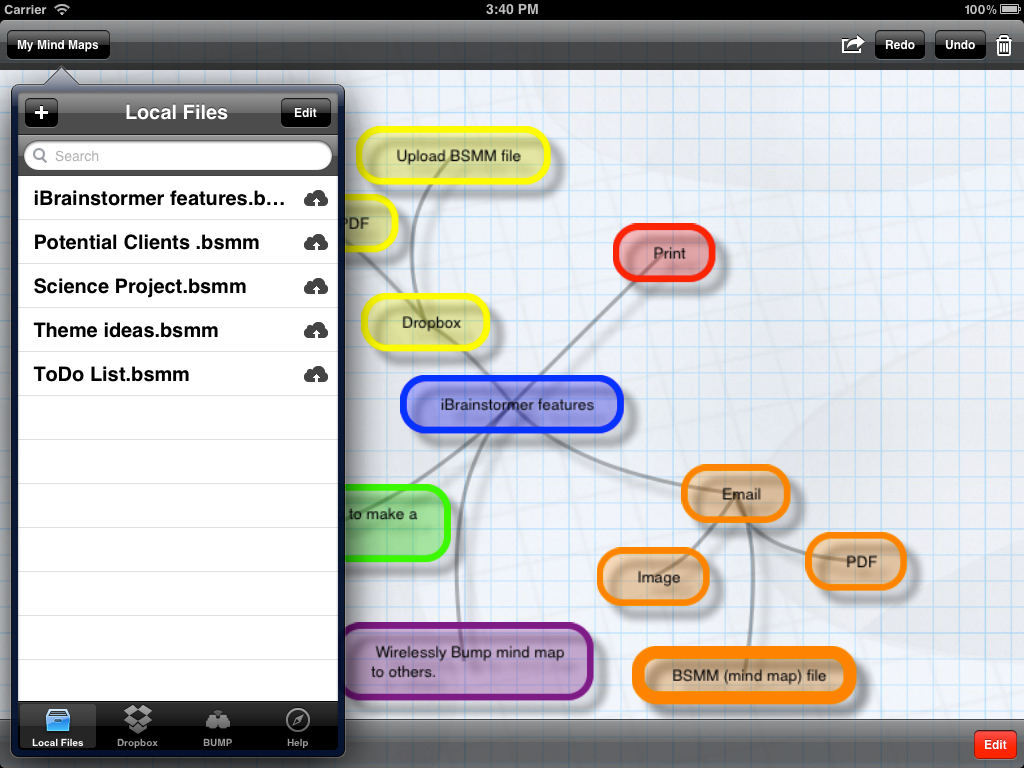Toggle the My Mind Maps popover
The width and height of the screenshot is (1024, 768).
pyautogui.click(x=58, y=45)
